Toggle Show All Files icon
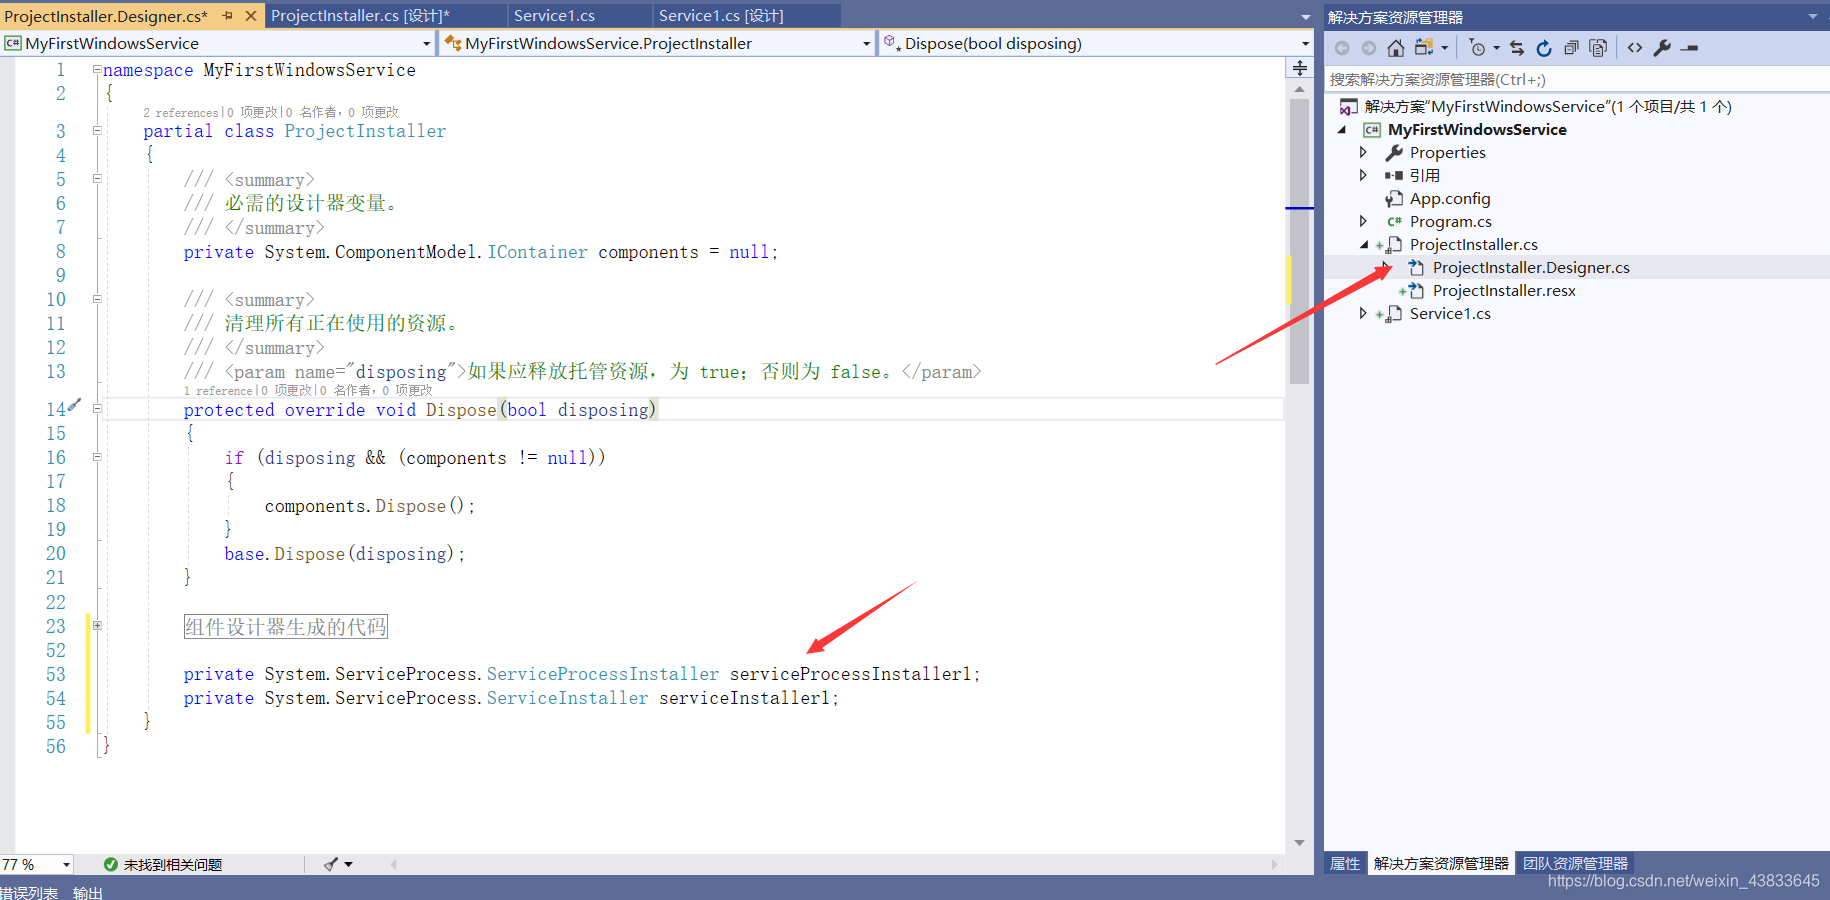 1598,48
